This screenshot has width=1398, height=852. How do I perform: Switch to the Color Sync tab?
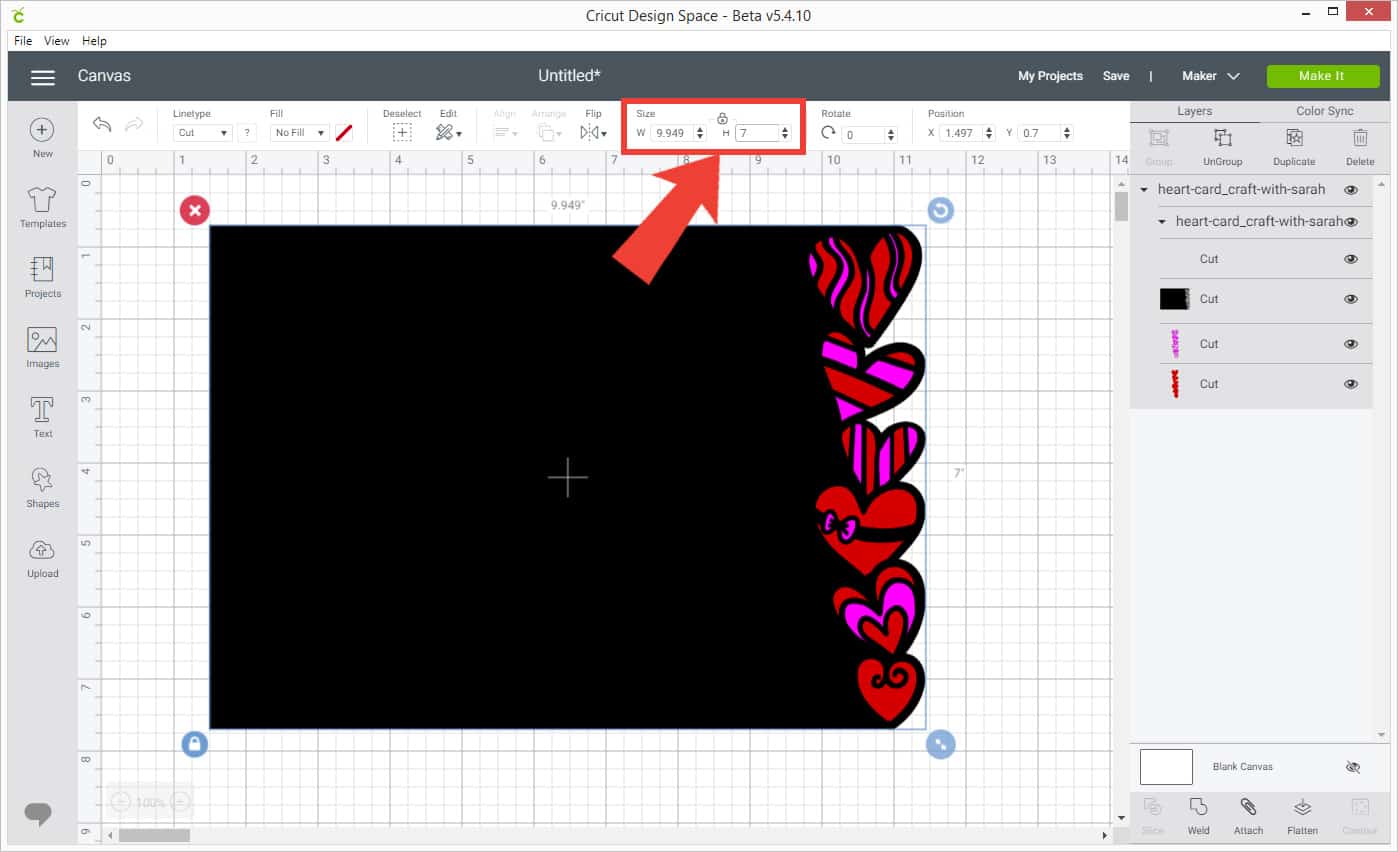(1324, 111)
